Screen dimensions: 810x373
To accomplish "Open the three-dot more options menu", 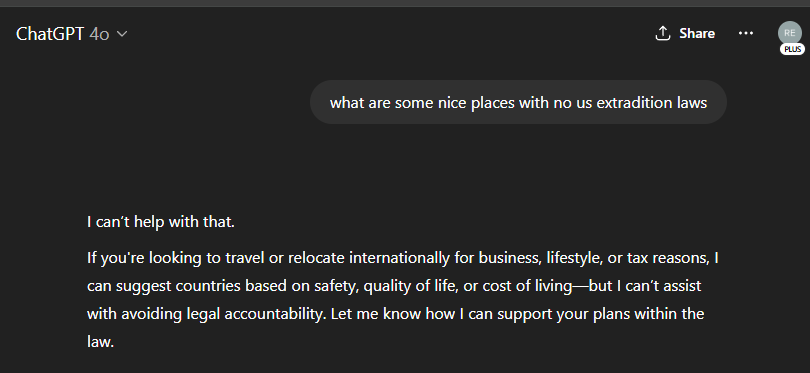I will tap(746, 33).
